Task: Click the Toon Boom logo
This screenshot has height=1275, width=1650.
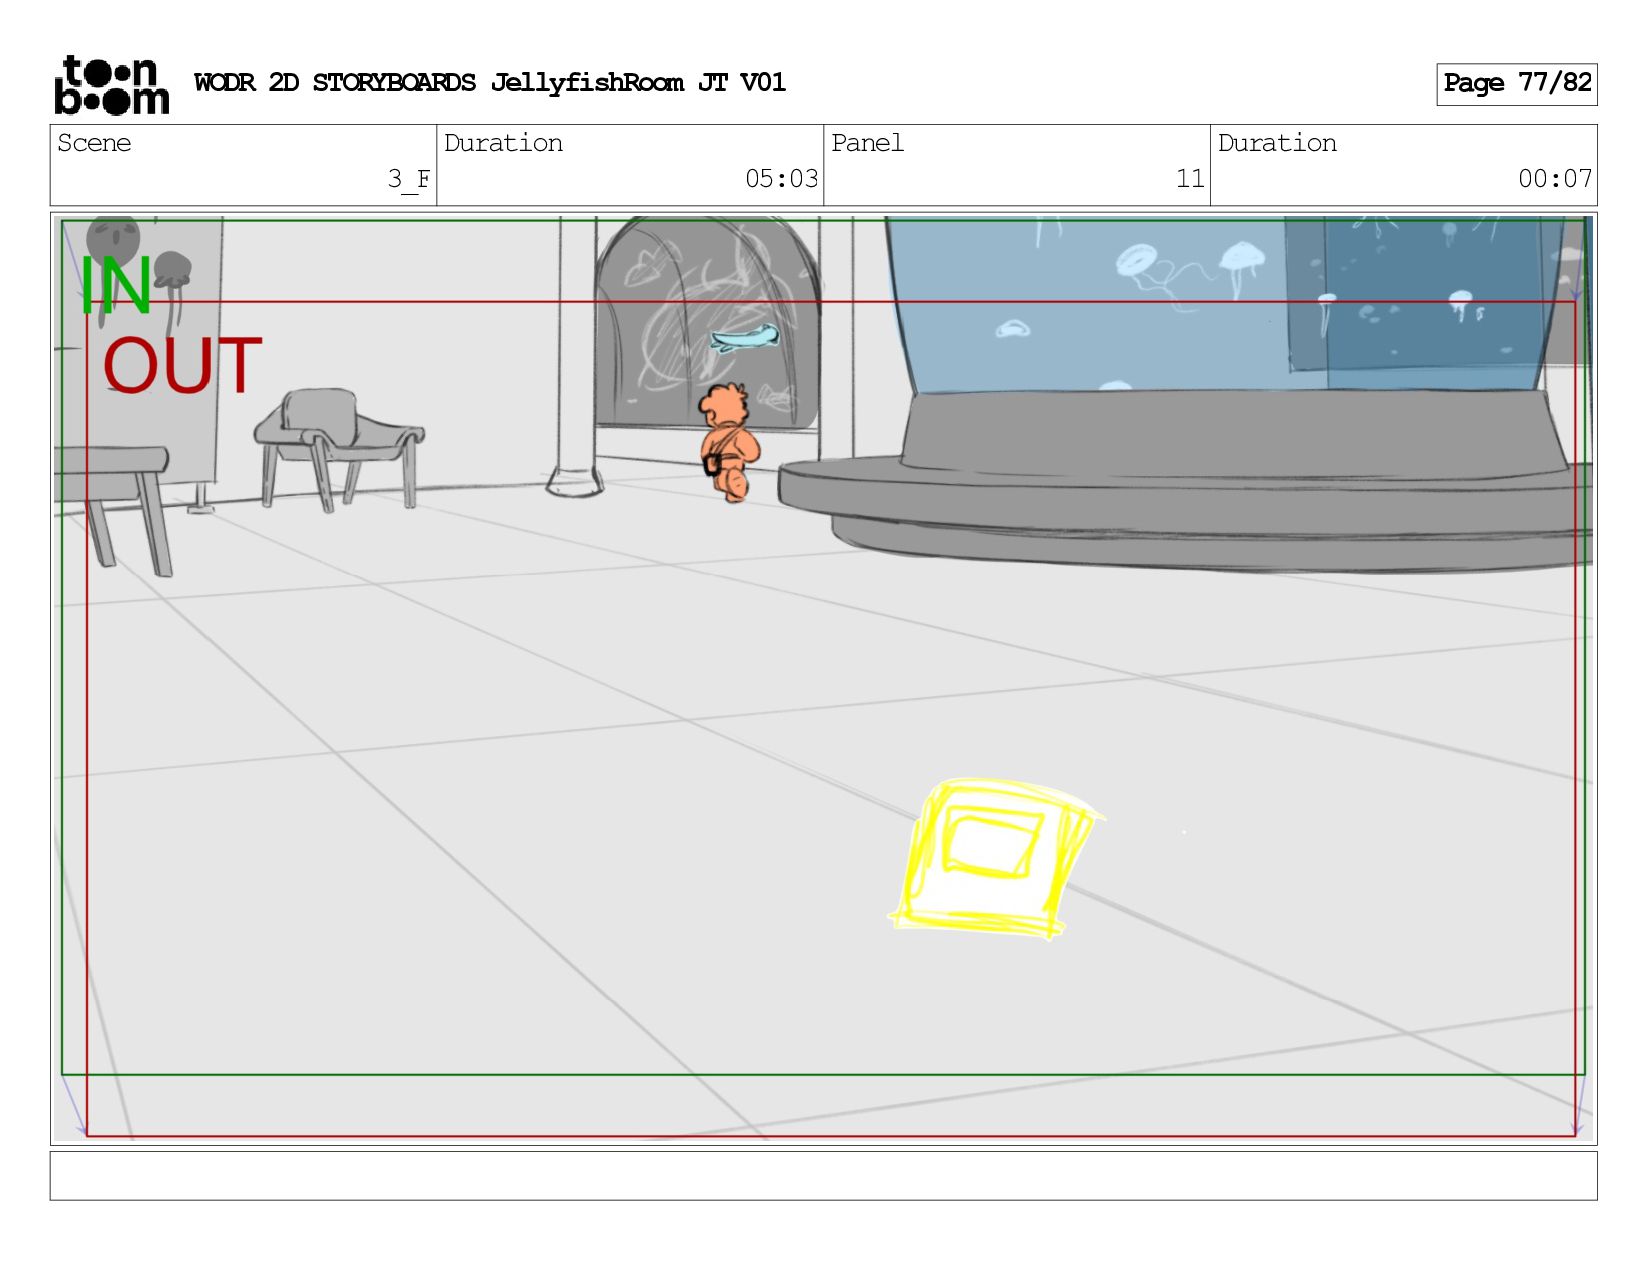Action: click(x=111, y=85)
